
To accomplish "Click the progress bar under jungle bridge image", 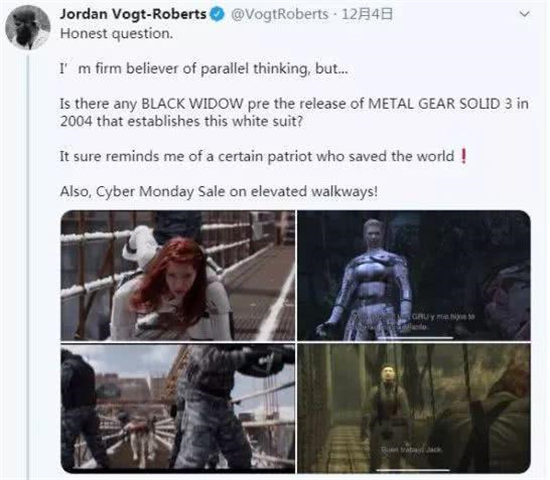I will click(413, 470).
